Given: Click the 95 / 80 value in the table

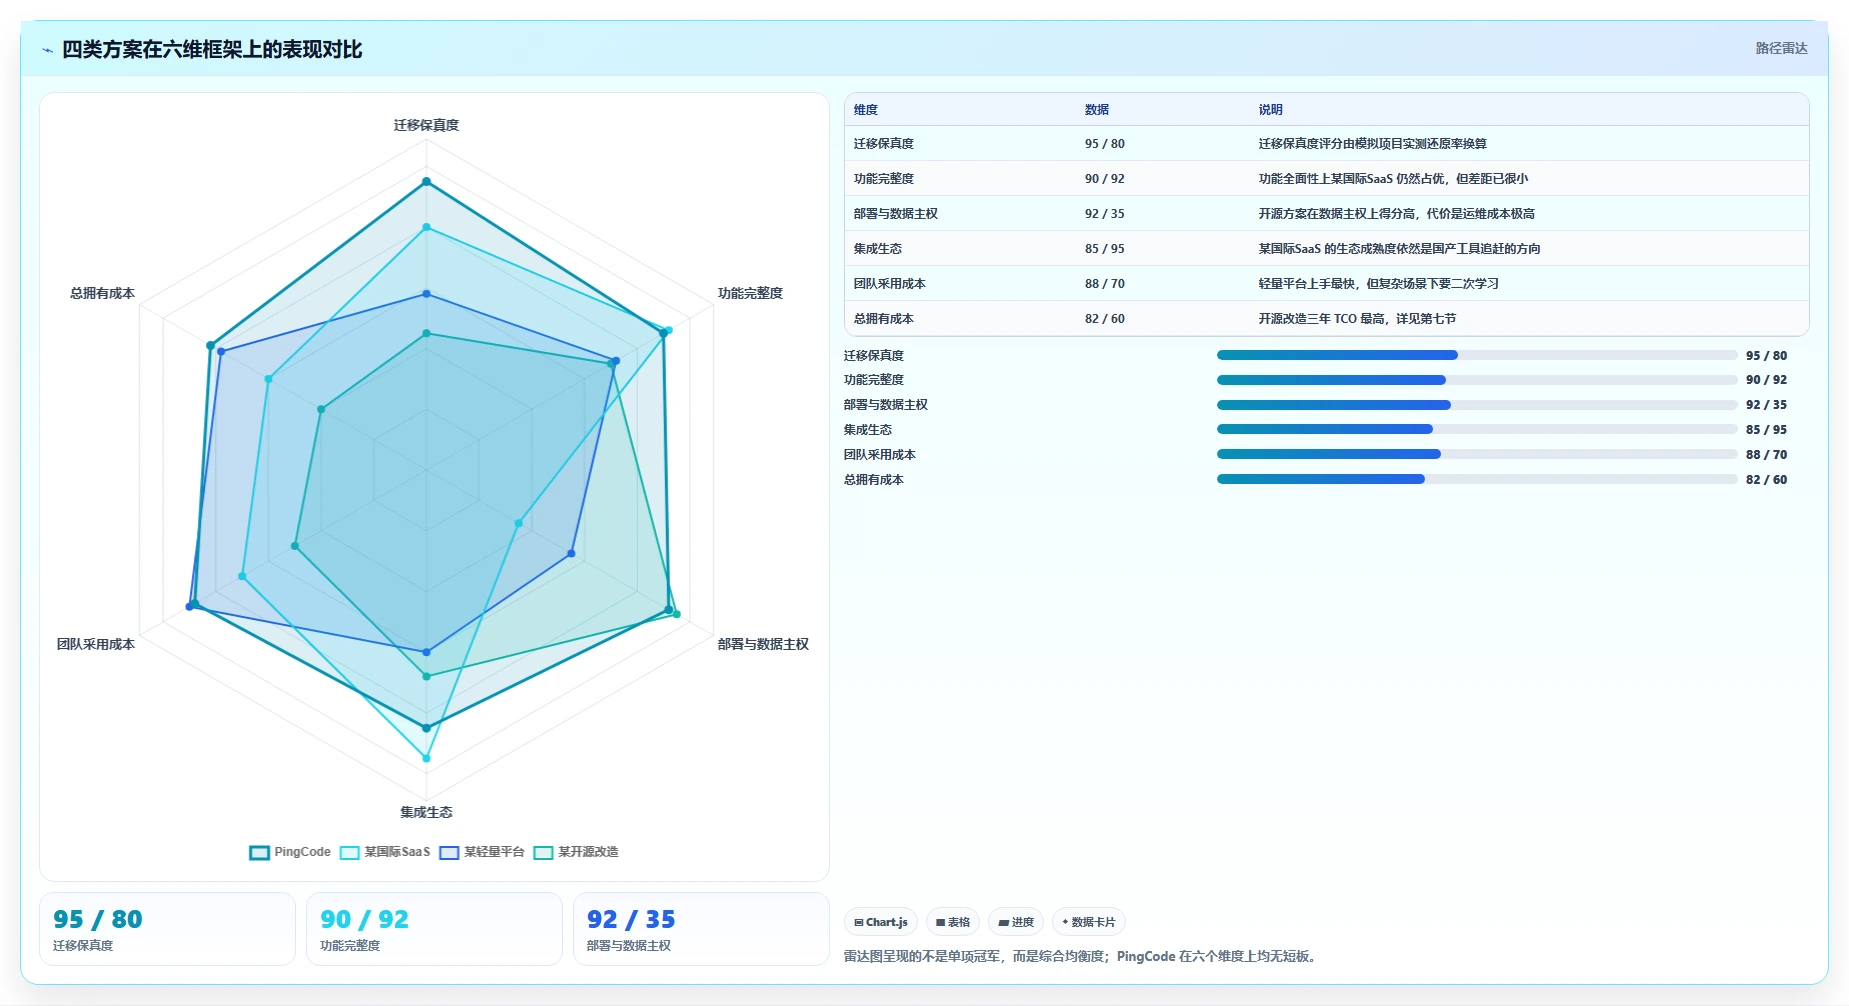Looking at the screenshot, I should tap(1105, 144).
